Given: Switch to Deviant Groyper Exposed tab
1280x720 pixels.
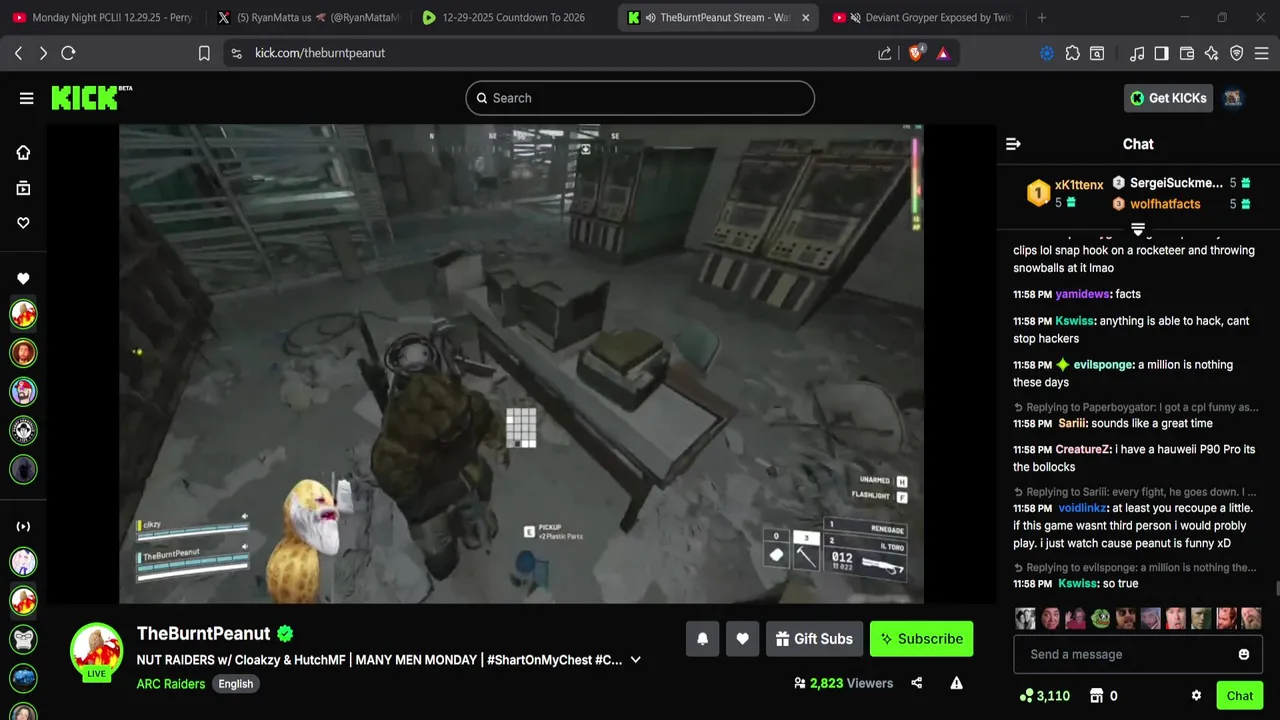Looking at the screenshot, I should pyautogui.click(x=923, y=17).
